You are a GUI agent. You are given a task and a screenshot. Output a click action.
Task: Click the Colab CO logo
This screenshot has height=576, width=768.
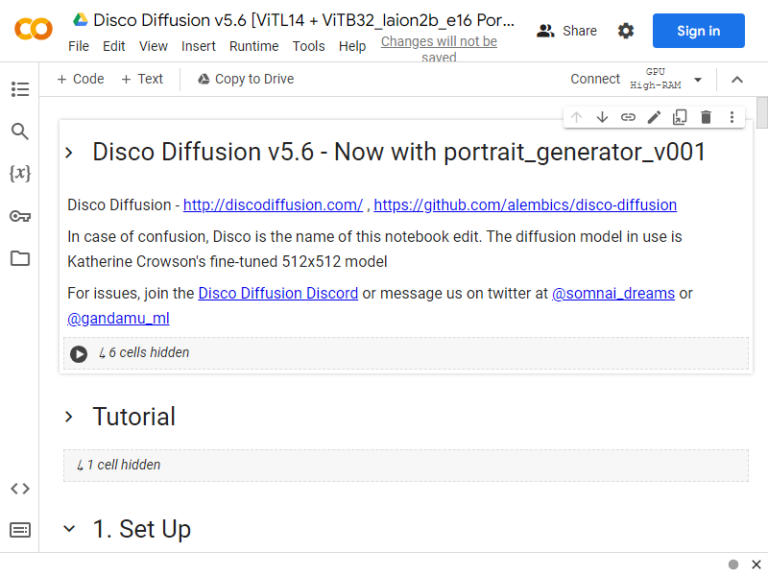[33, 29]
